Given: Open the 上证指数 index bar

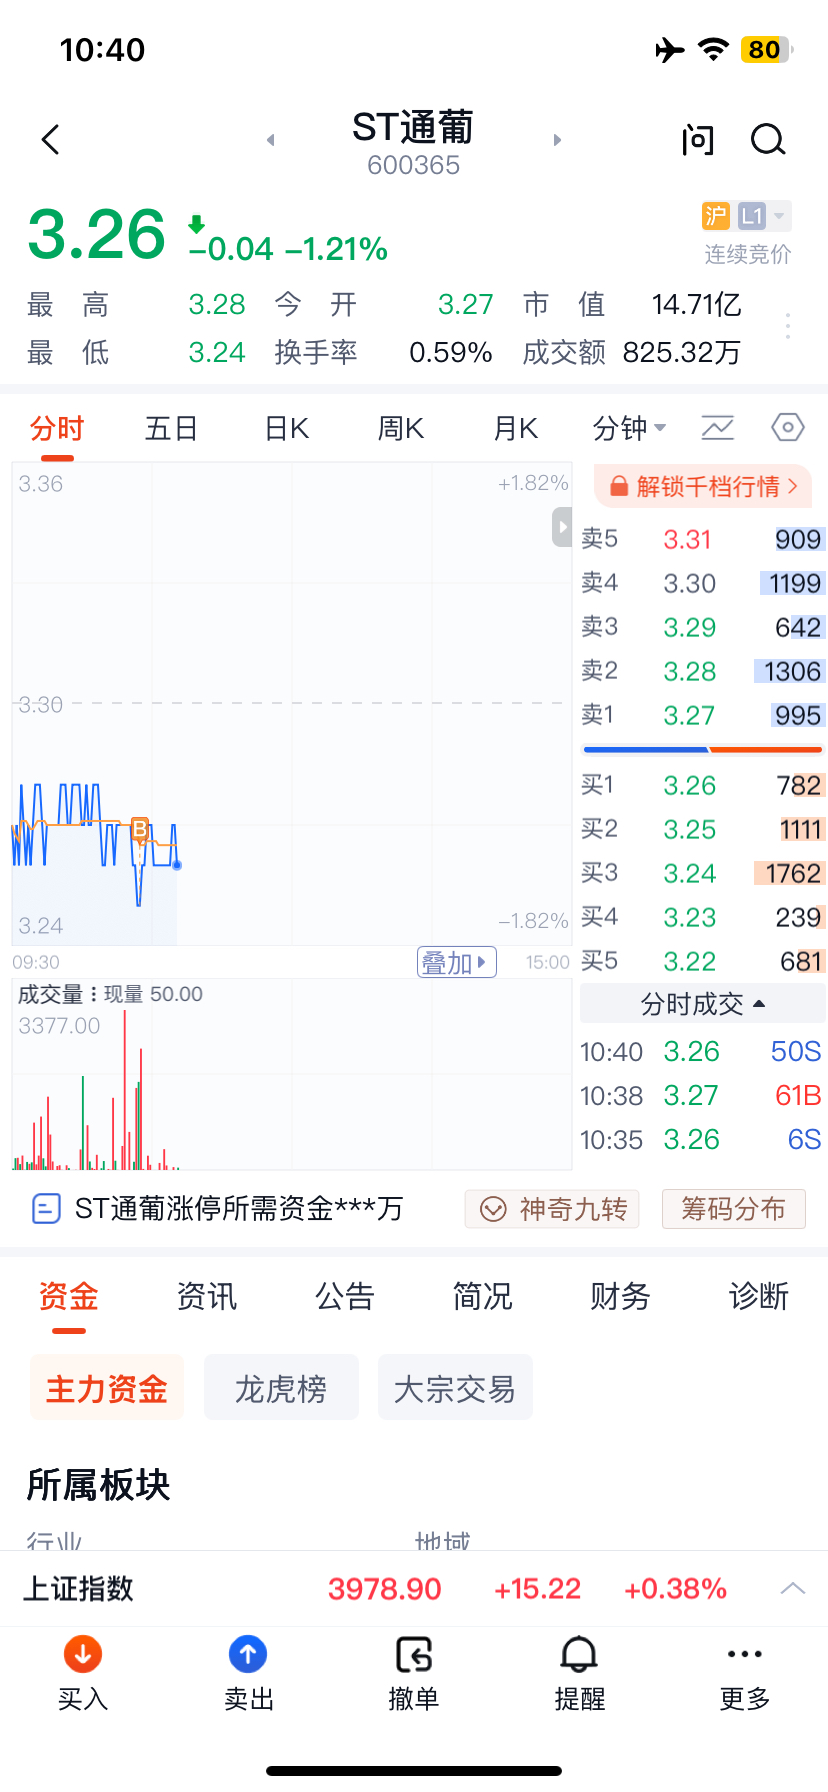Looking at the screenshot, I should coord(414,1588).
